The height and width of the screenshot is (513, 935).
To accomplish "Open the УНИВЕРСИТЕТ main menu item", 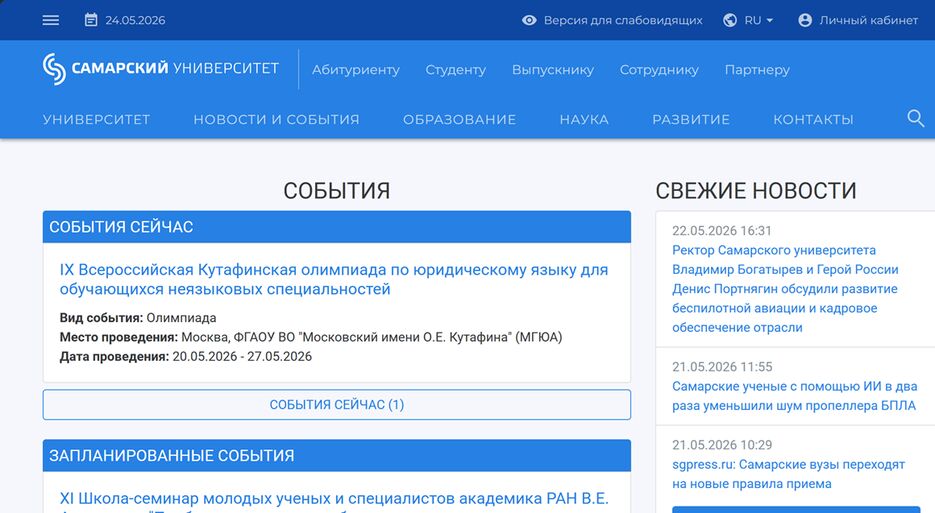I will tap(97, 119).
